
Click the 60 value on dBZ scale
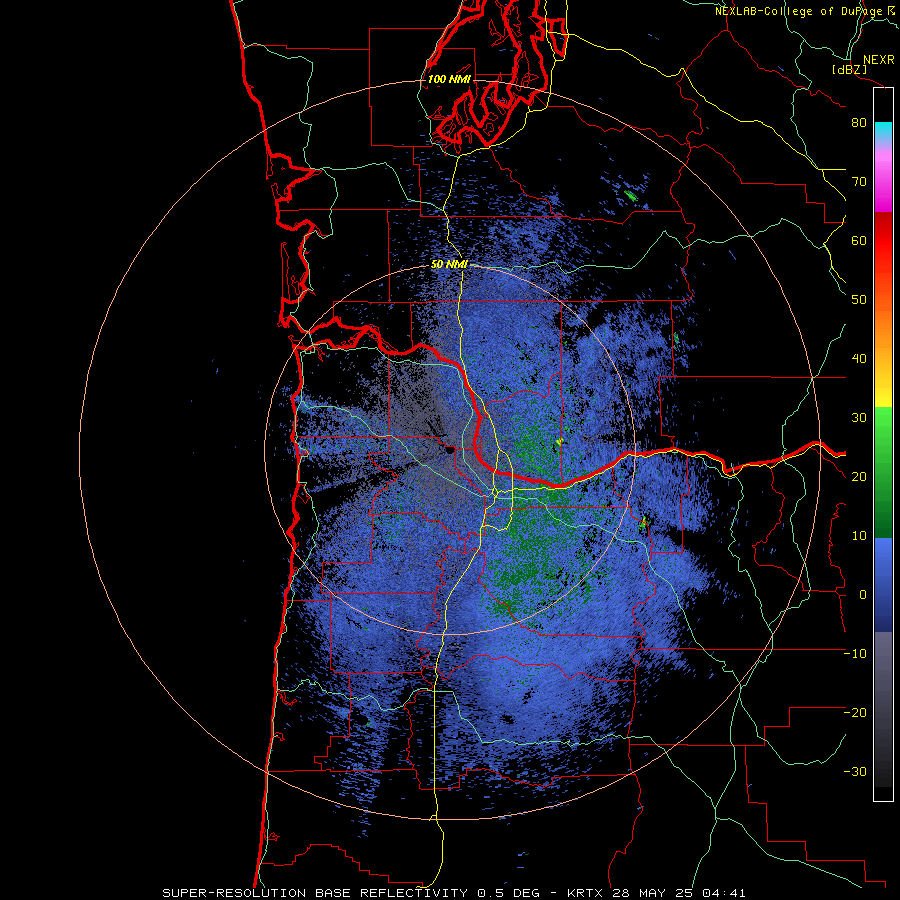[x=859, y=240]
